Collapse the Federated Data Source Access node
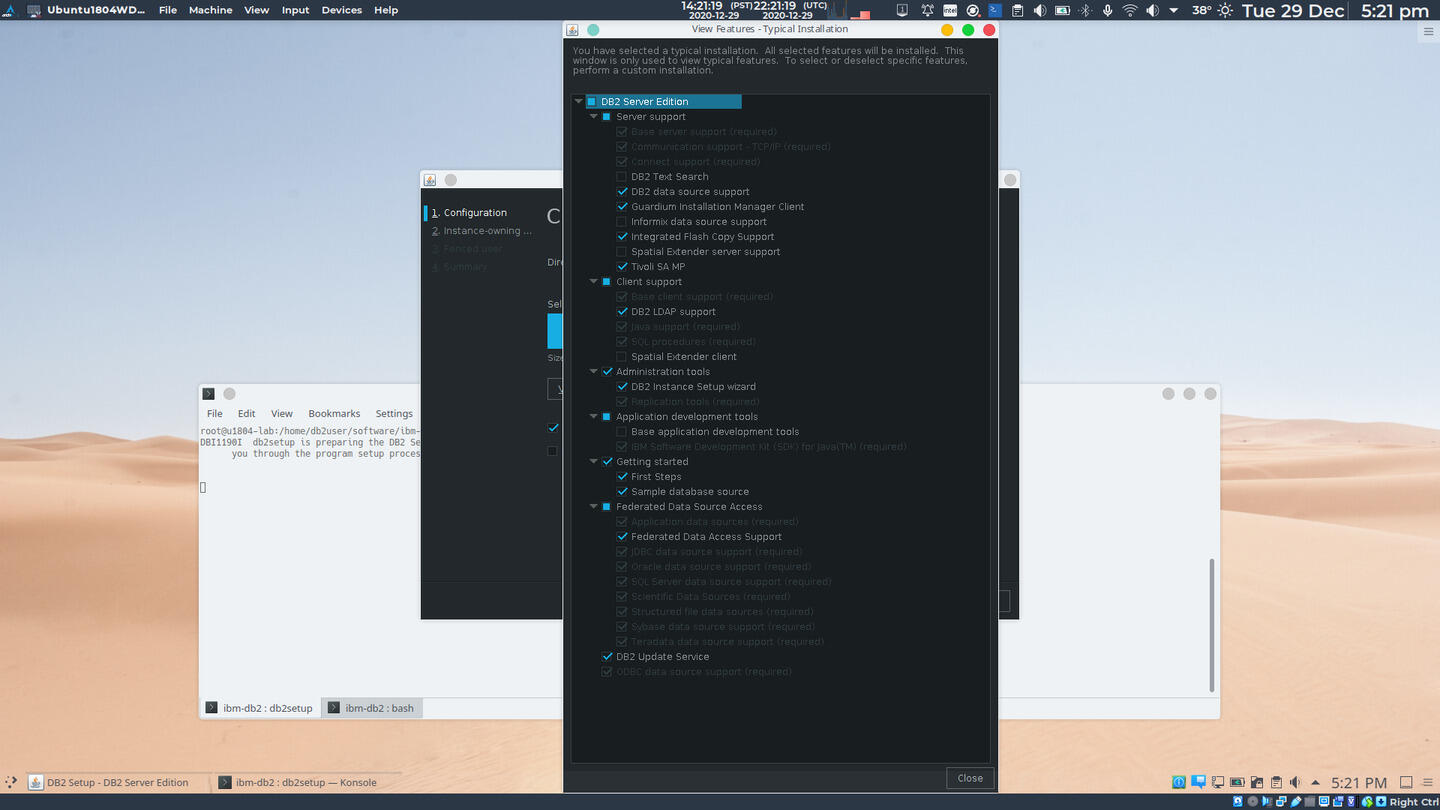 point(593,507)
